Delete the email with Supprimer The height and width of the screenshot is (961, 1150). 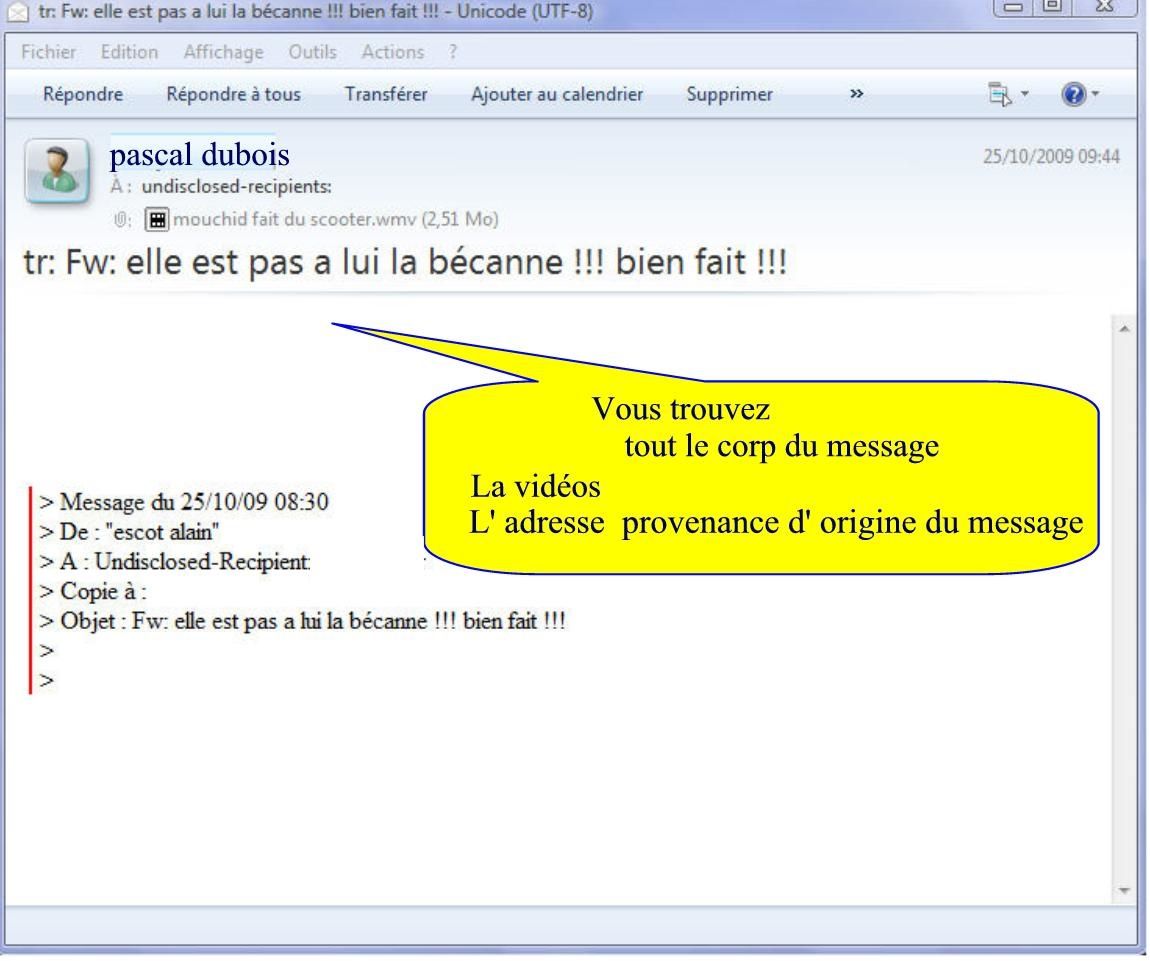coord(730,95)
